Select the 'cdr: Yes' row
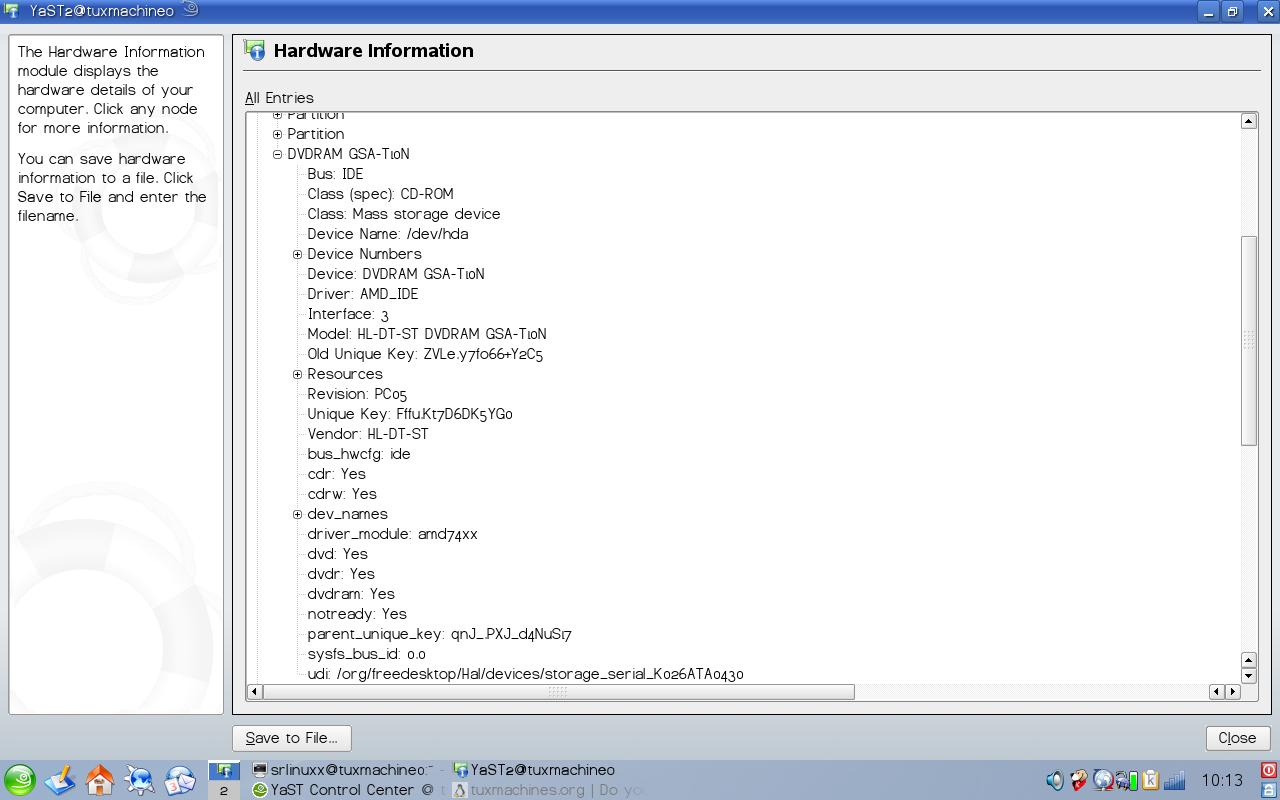Image resolution: width=1280 pixels, height=800 pixels. click(x=336, y=474)
